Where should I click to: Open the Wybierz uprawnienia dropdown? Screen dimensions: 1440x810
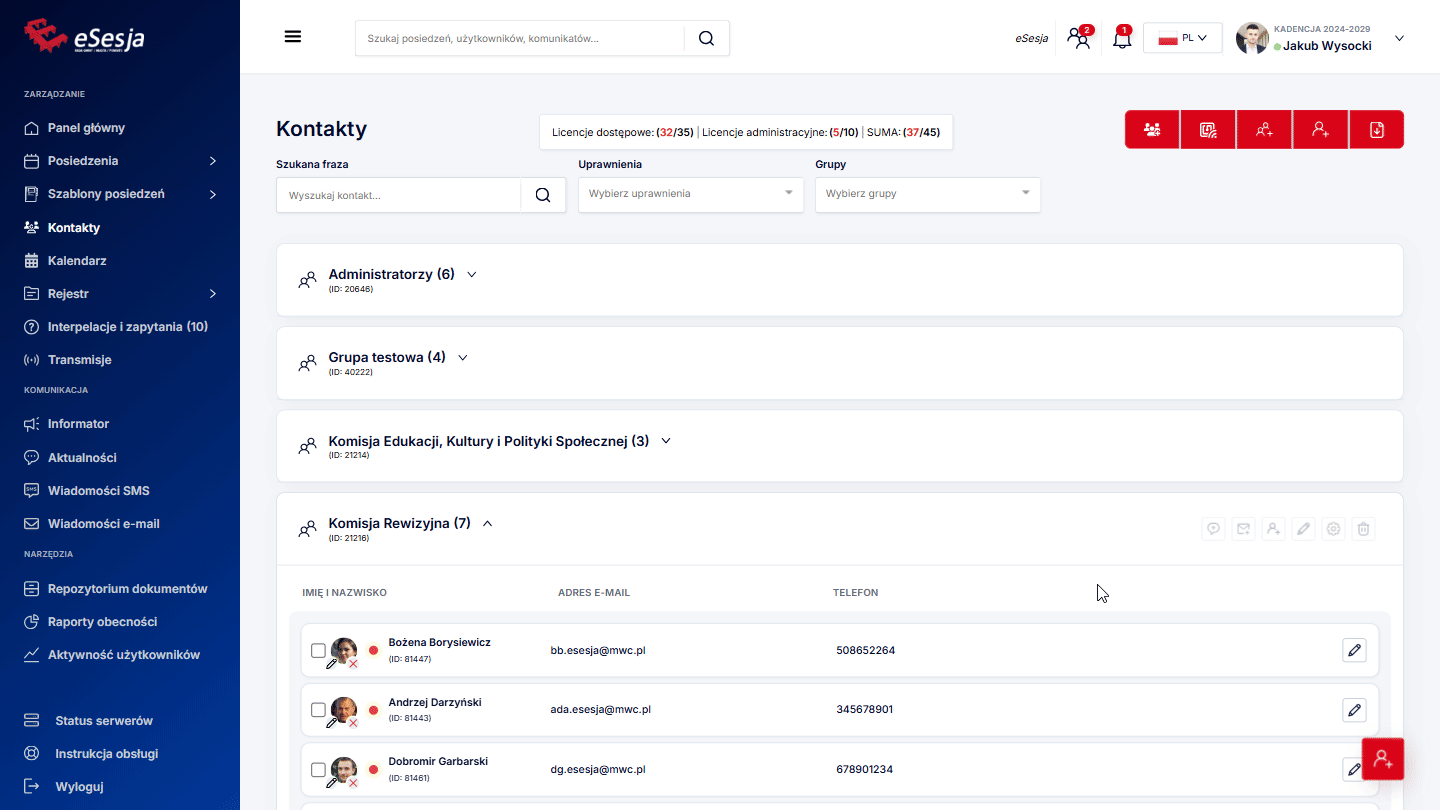pos(690,194)
